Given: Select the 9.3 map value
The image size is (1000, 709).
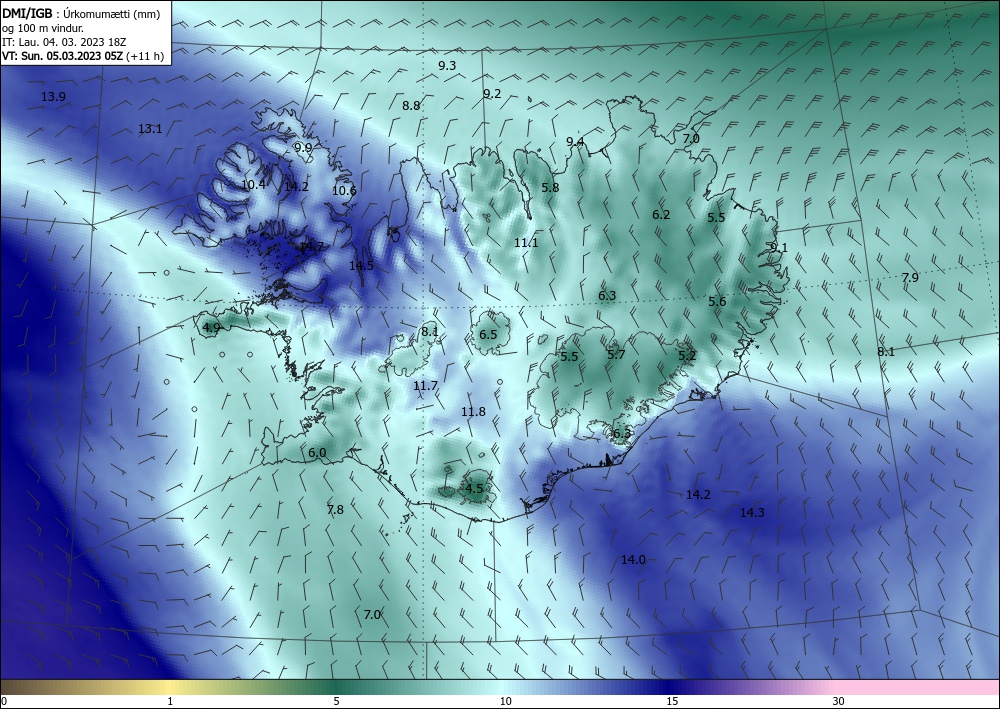Looking at the screenshot, I should [x=447, y=66].
